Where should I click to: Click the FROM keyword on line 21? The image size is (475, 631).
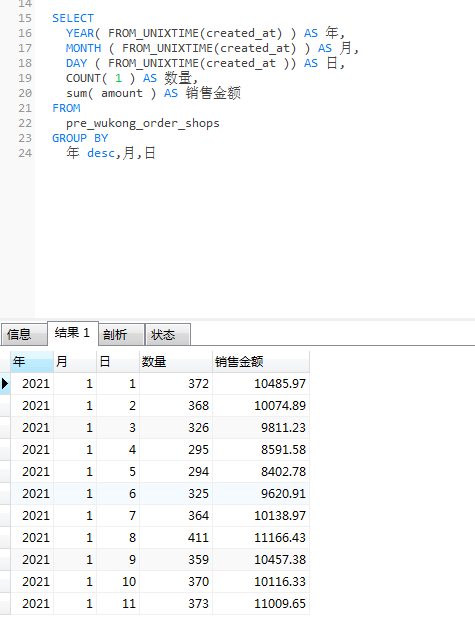tap(66, 108)
